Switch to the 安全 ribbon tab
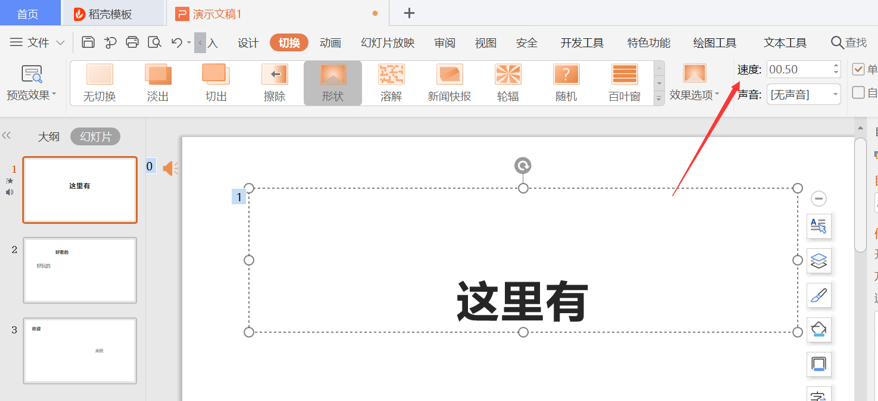 point(527,43)
